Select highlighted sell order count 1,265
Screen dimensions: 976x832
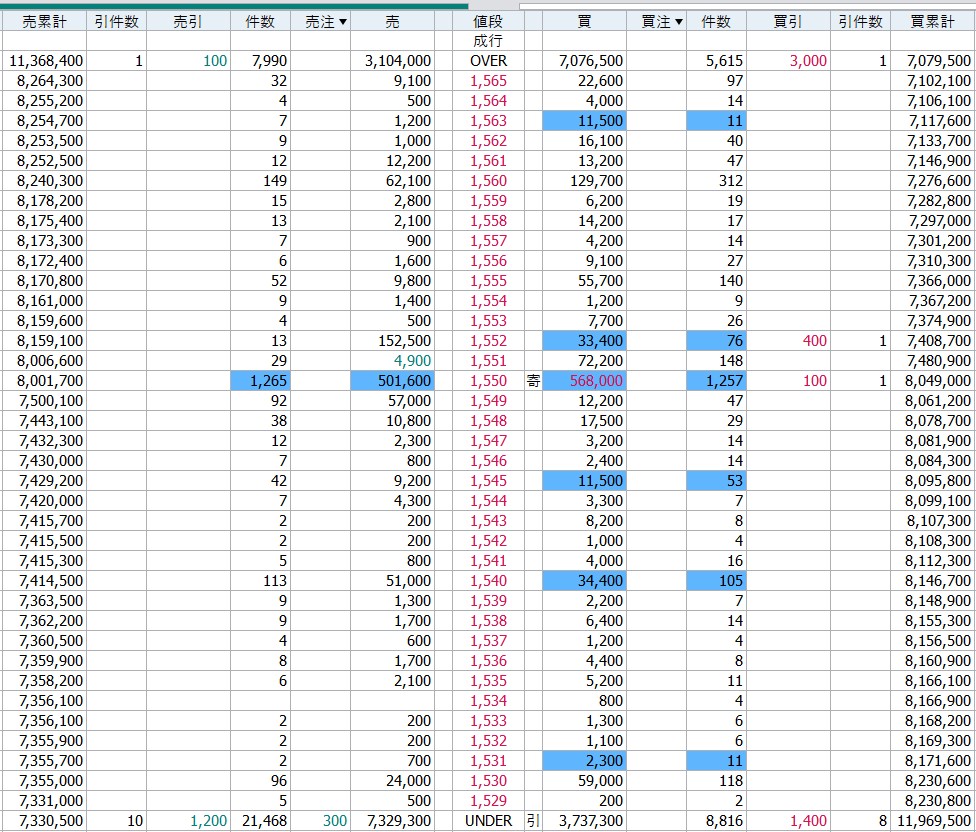tap(260, 381)
